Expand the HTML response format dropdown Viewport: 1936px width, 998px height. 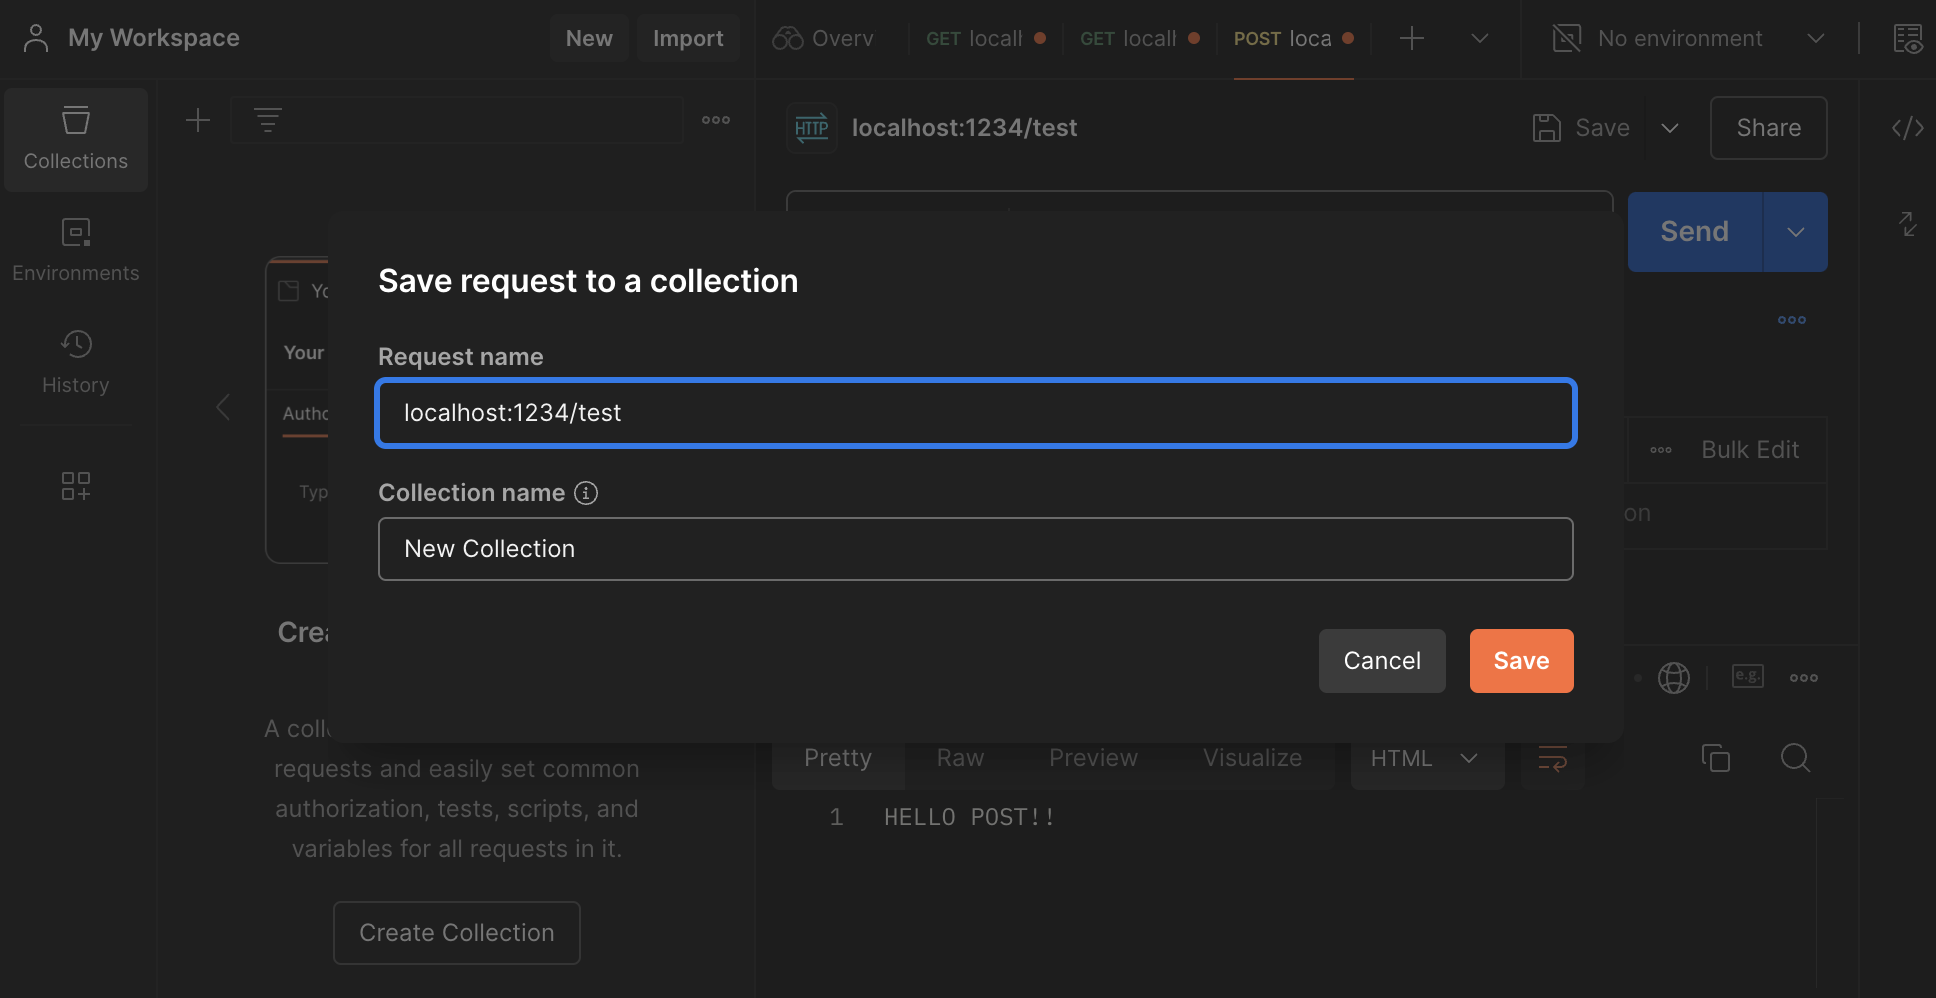tap(1426, 758)
